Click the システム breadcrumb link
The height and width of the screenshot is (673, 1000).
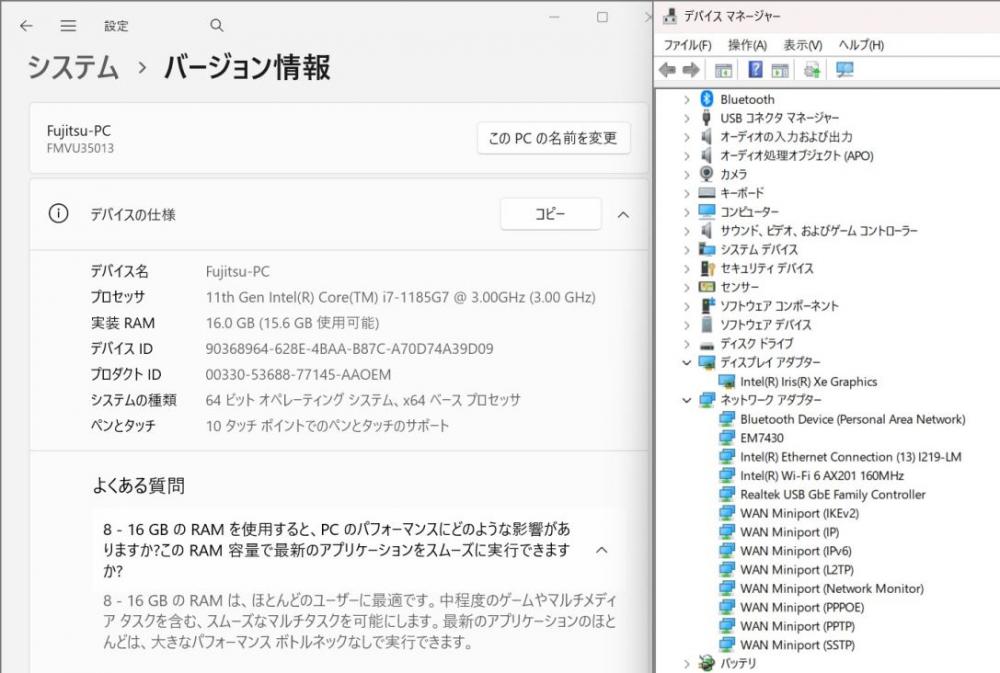click(x=73, y=67)
